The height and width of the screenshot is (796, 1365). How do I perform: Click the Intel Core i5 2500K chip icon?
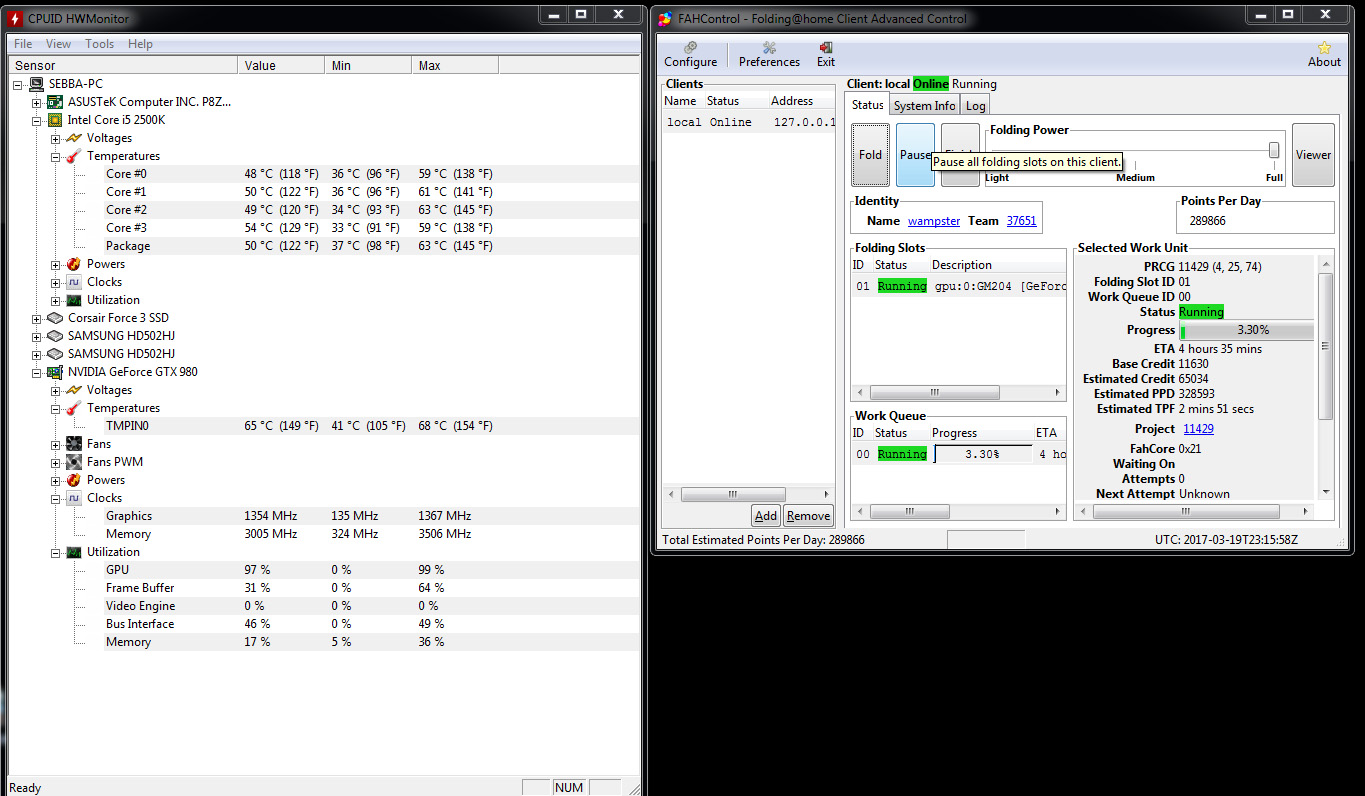click(56, 120)
